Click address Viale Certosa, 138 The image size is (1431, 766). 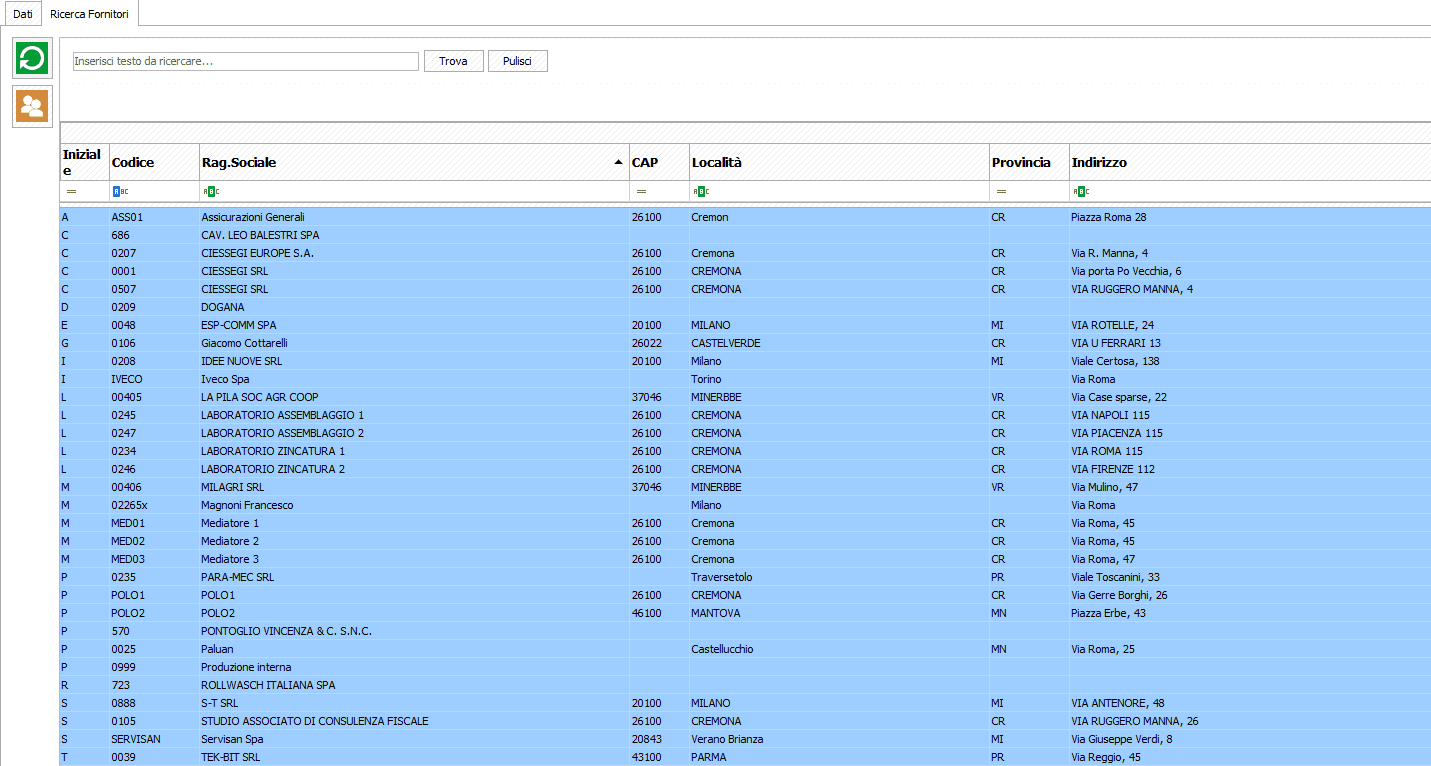(x=1250, y=361)
